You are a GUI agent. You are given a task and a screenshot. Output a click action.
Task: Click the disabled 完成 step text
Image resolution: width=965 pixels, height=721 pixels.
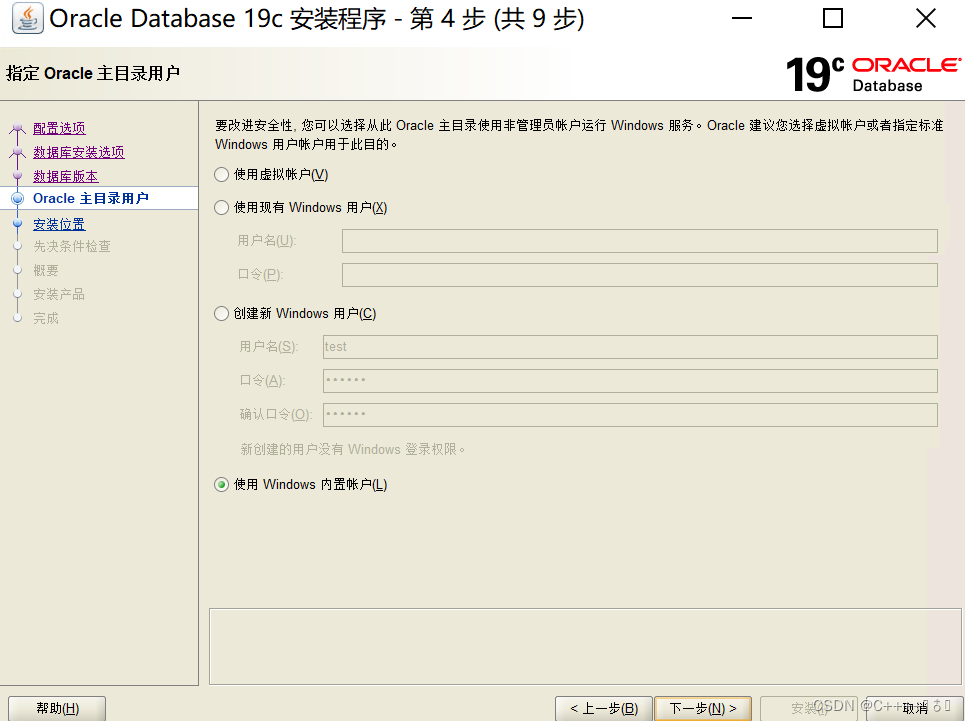[x=46, y=319]
